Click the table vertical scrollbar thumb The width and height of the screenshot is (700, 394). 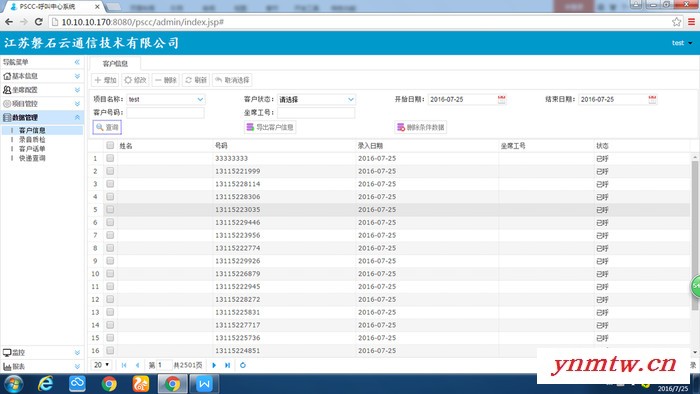tap(695, 236)
